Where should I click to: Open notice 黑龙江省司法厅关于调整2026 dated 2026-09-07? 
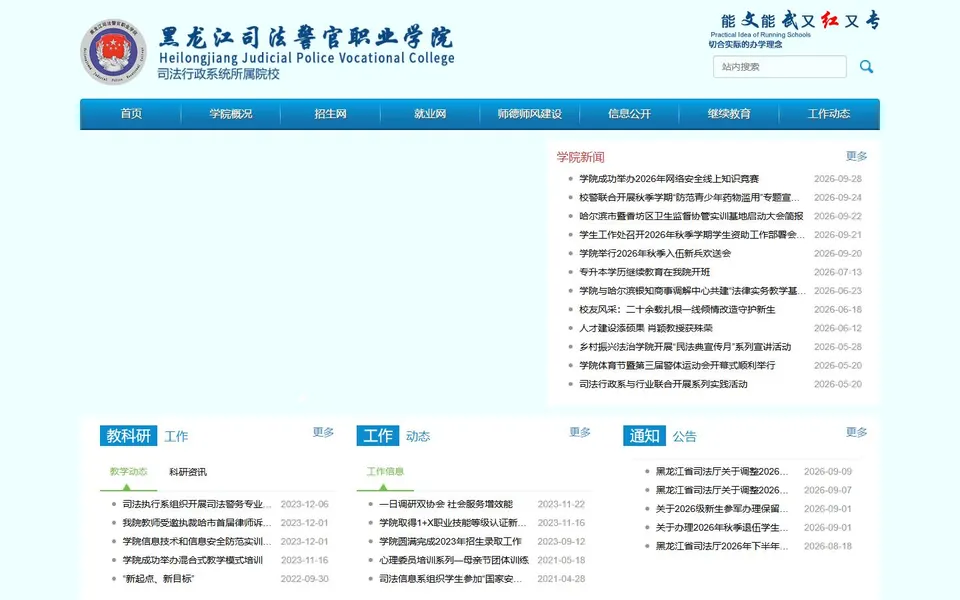point(722,490)
